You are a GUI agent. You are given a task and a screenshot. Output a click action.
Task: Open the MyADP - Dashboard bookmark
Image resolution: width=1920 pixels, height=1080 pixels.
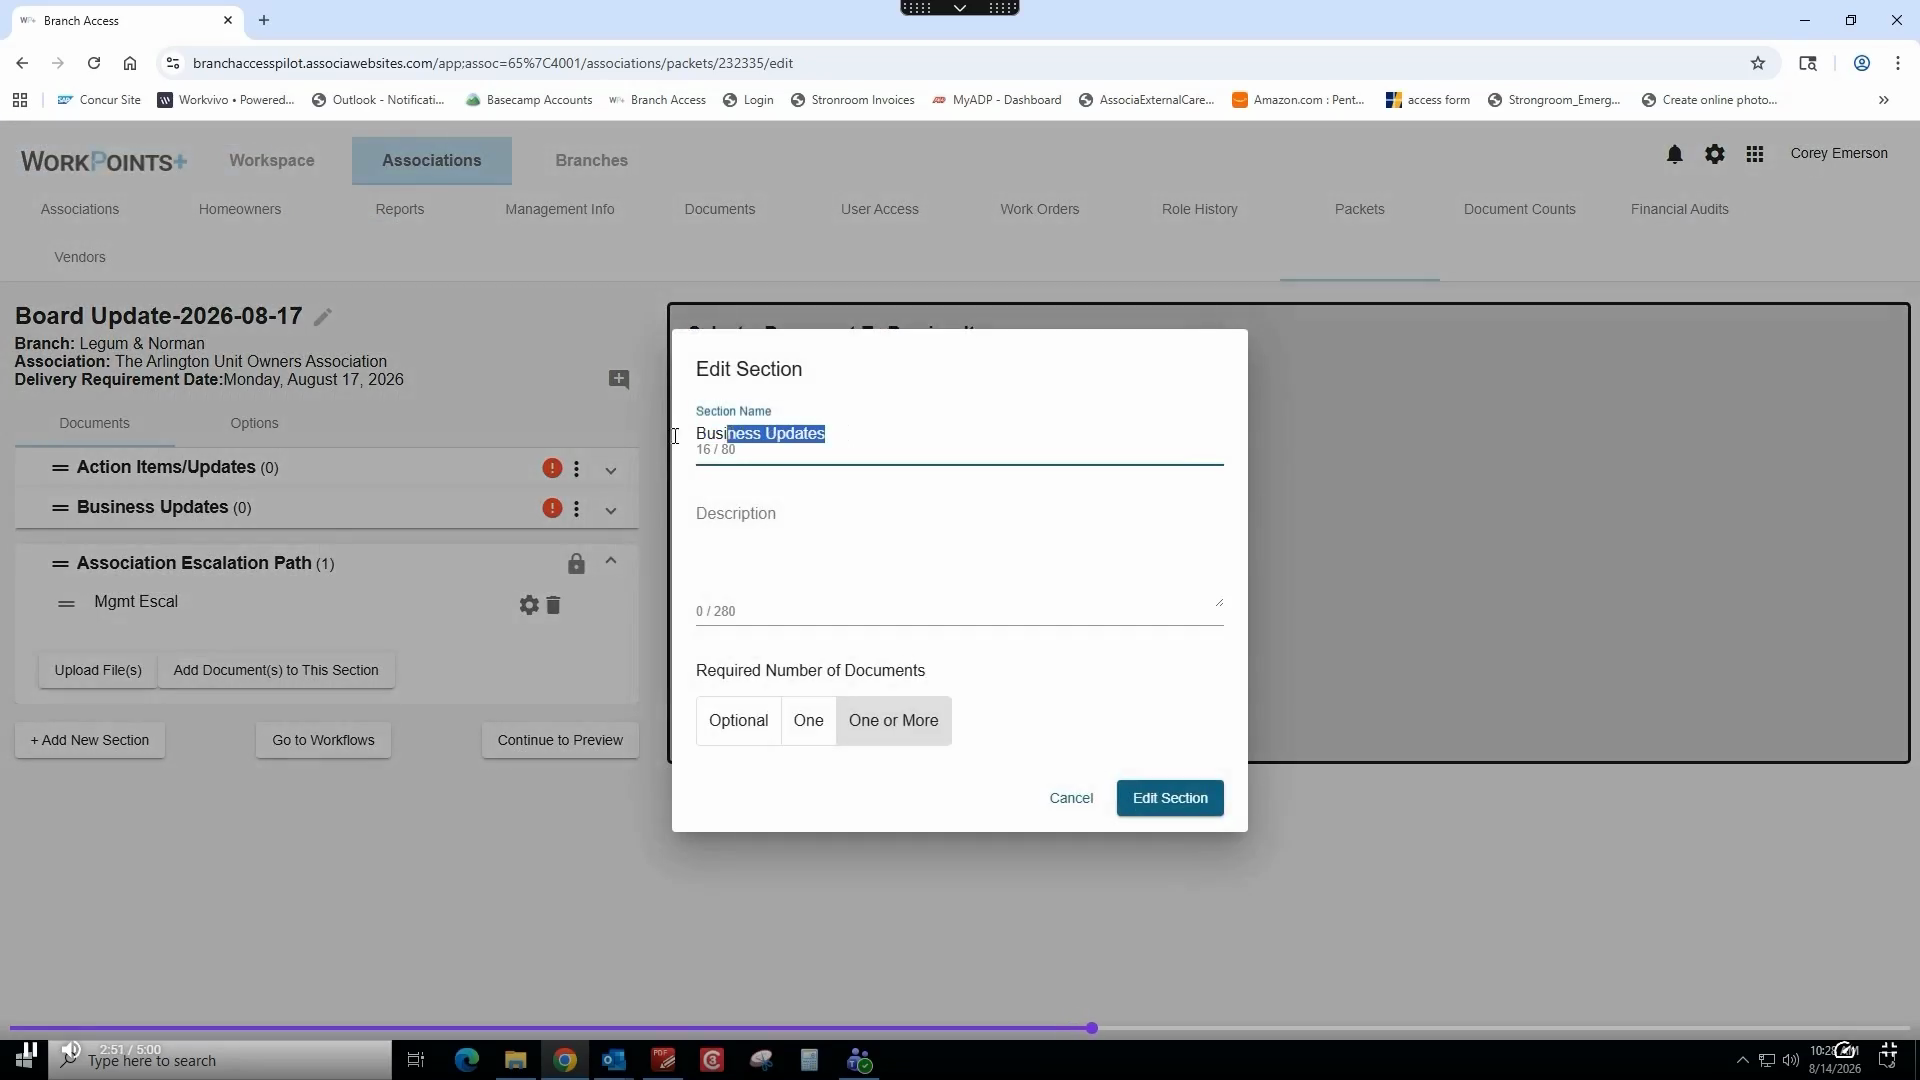(996, 100)
